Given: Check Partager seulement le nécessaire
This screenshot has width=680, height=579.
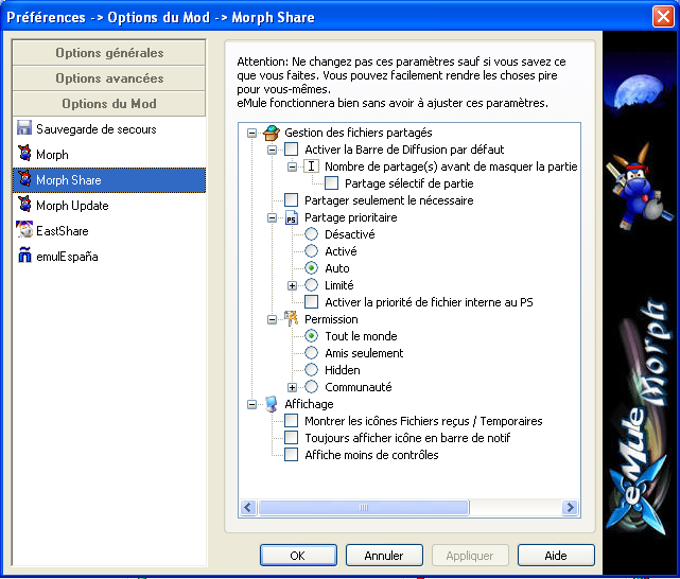Looking at the screenshot, I should 291,200.
